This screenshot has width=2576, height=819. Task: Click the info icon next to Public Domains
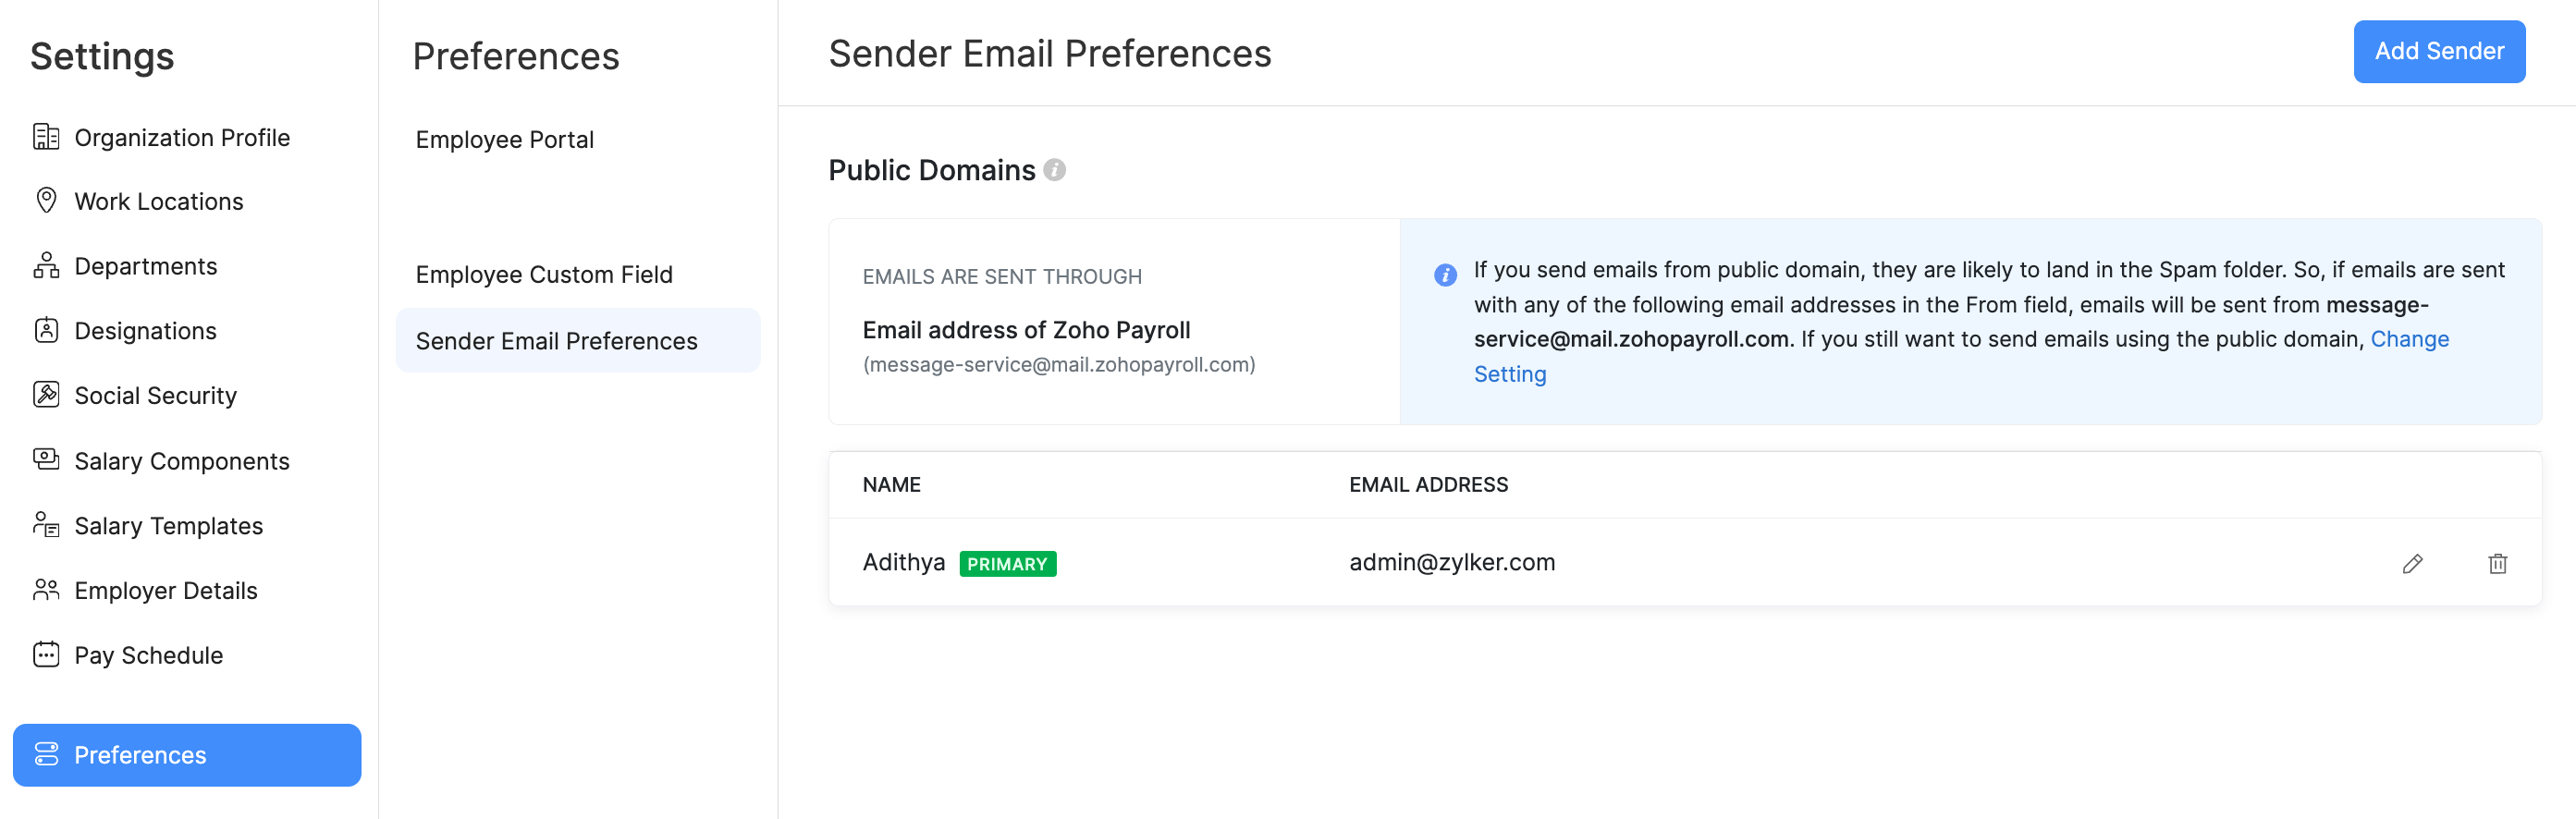tap(1054, 170)
